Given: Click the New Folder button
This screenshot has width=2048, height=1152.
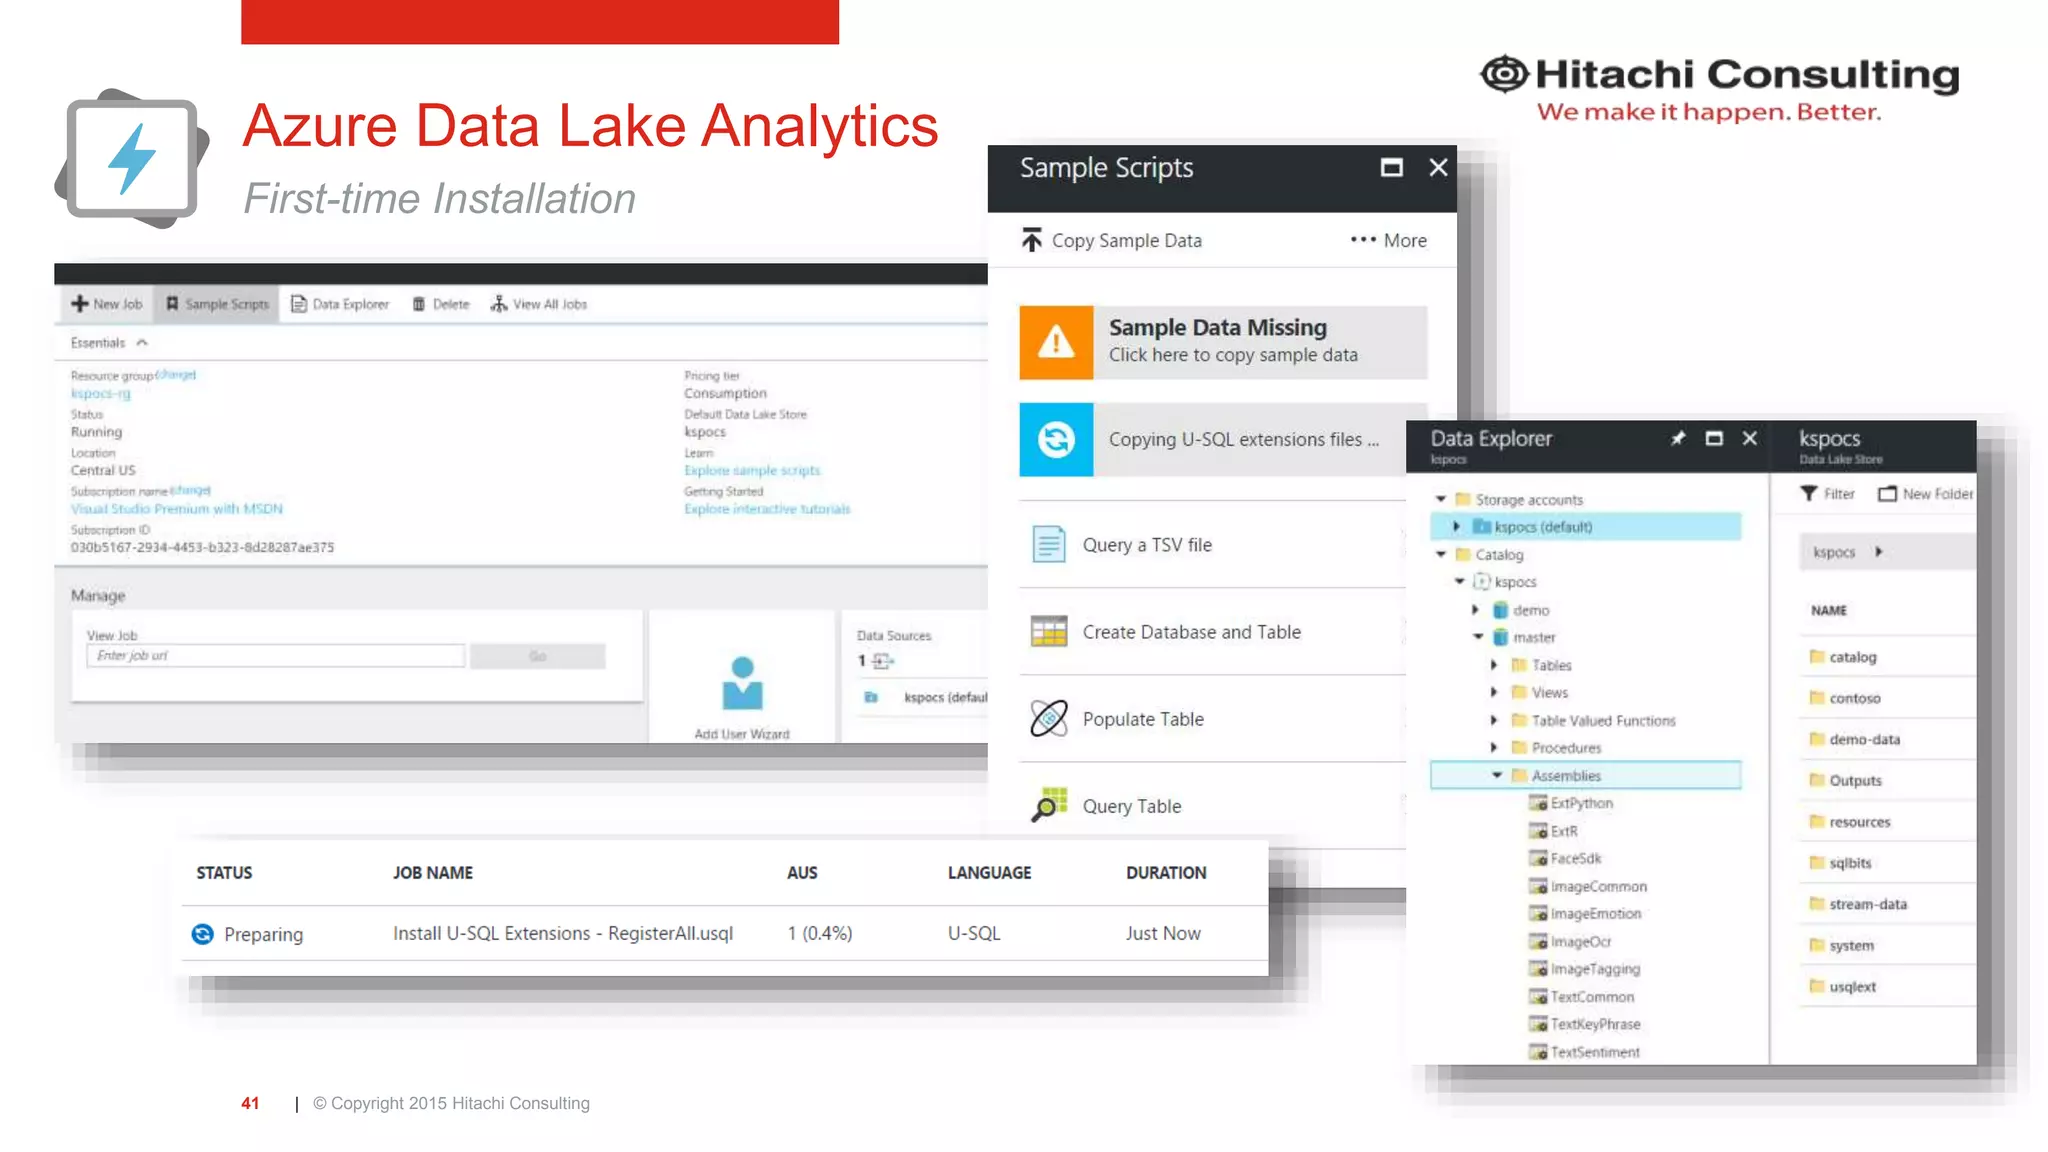Looking at the screenshot, I should (1925, 494).
